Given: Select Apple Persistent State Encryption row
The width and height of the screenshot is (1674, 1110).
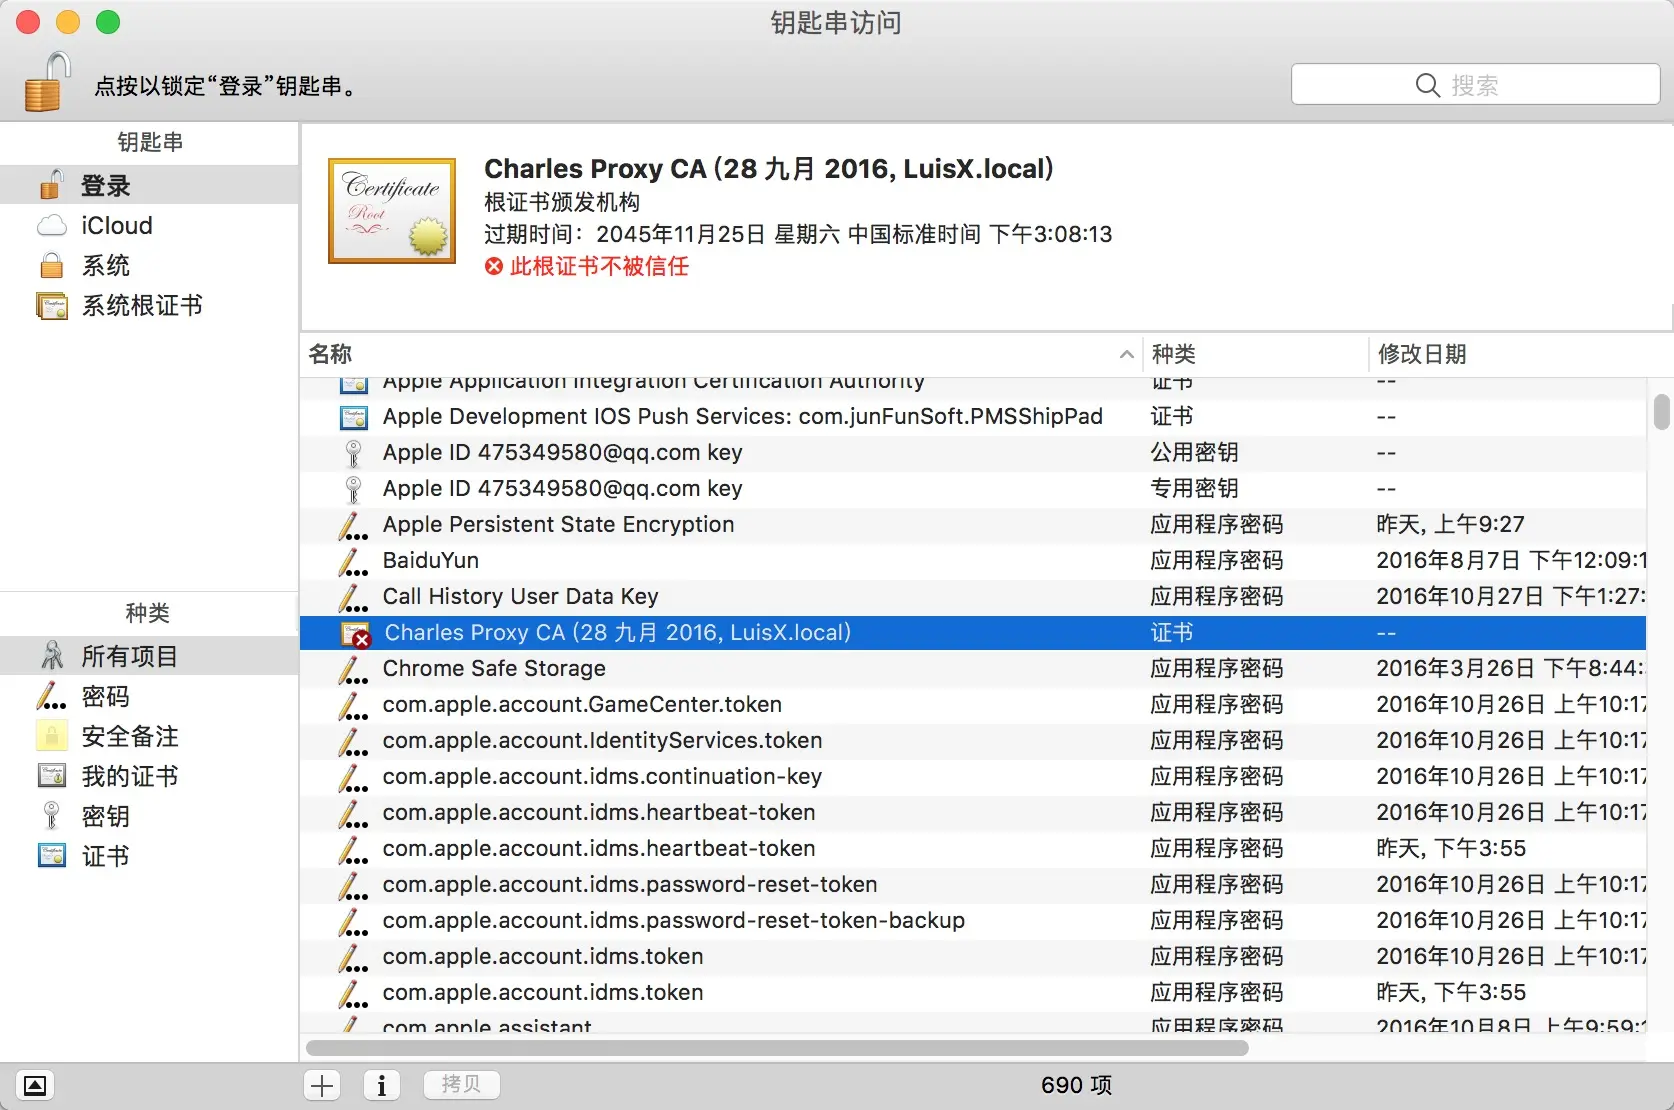Looking at the screenshot, I should click(x=973, y=525).
